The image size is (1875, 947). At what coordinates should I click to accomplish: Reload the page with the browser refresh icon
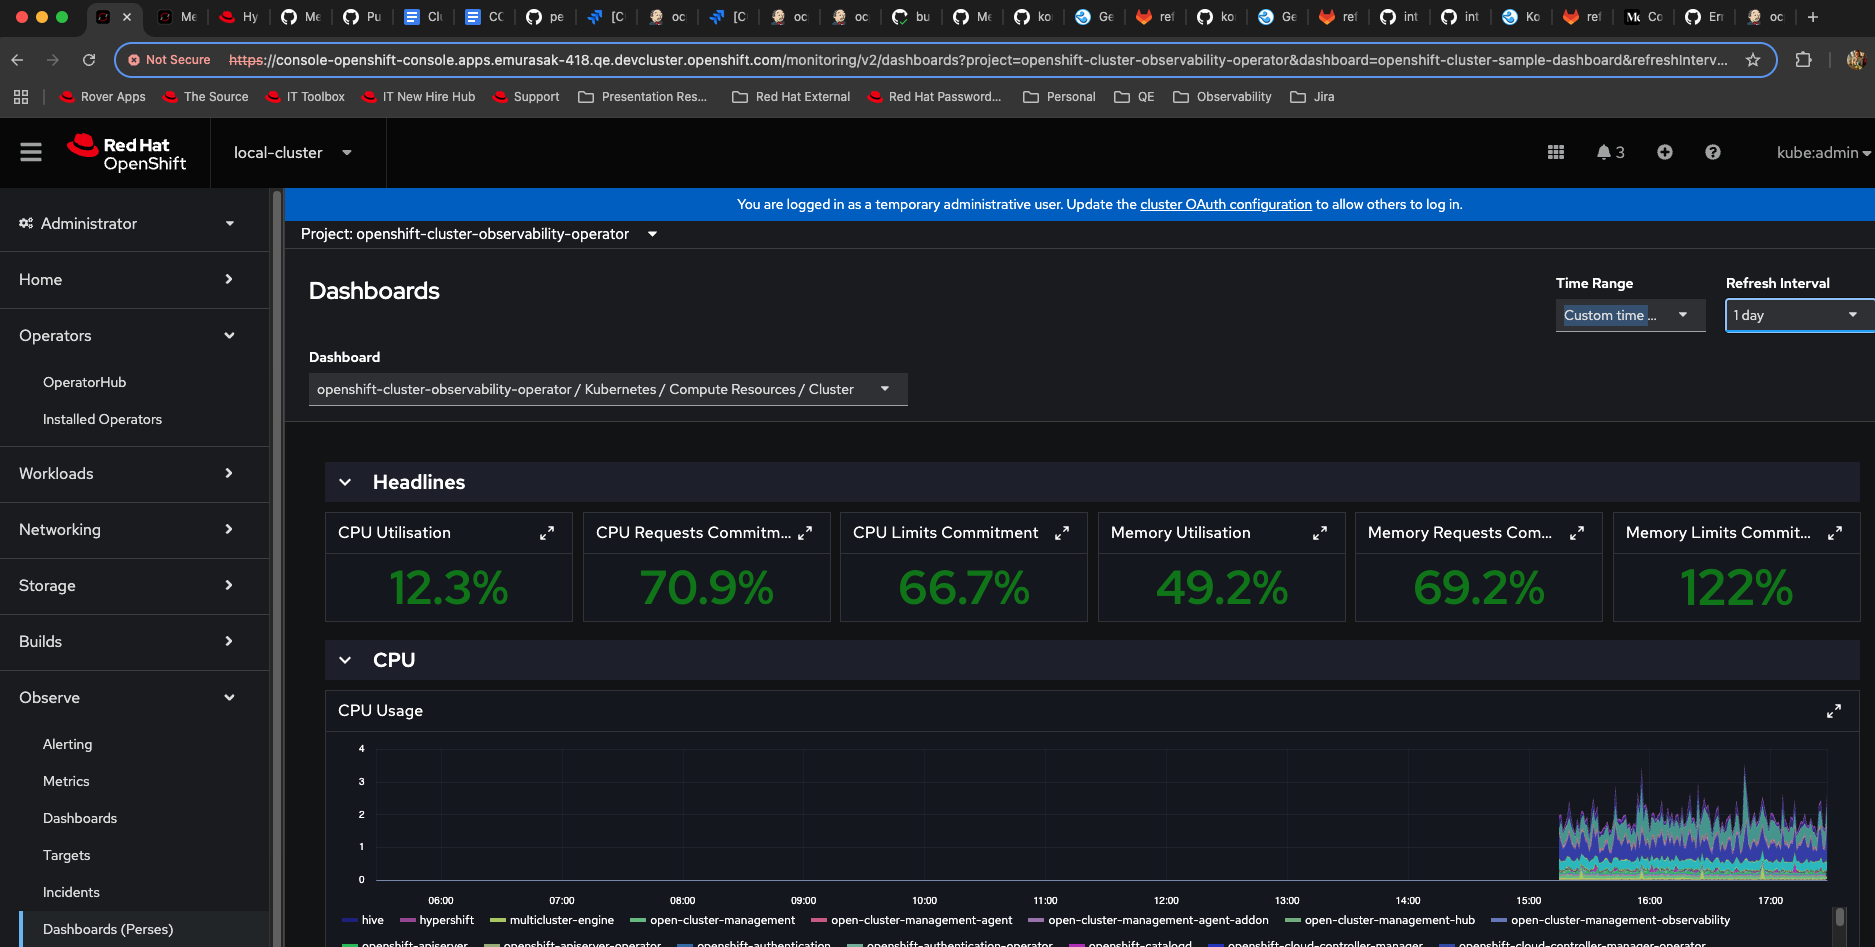click(89, 60)
